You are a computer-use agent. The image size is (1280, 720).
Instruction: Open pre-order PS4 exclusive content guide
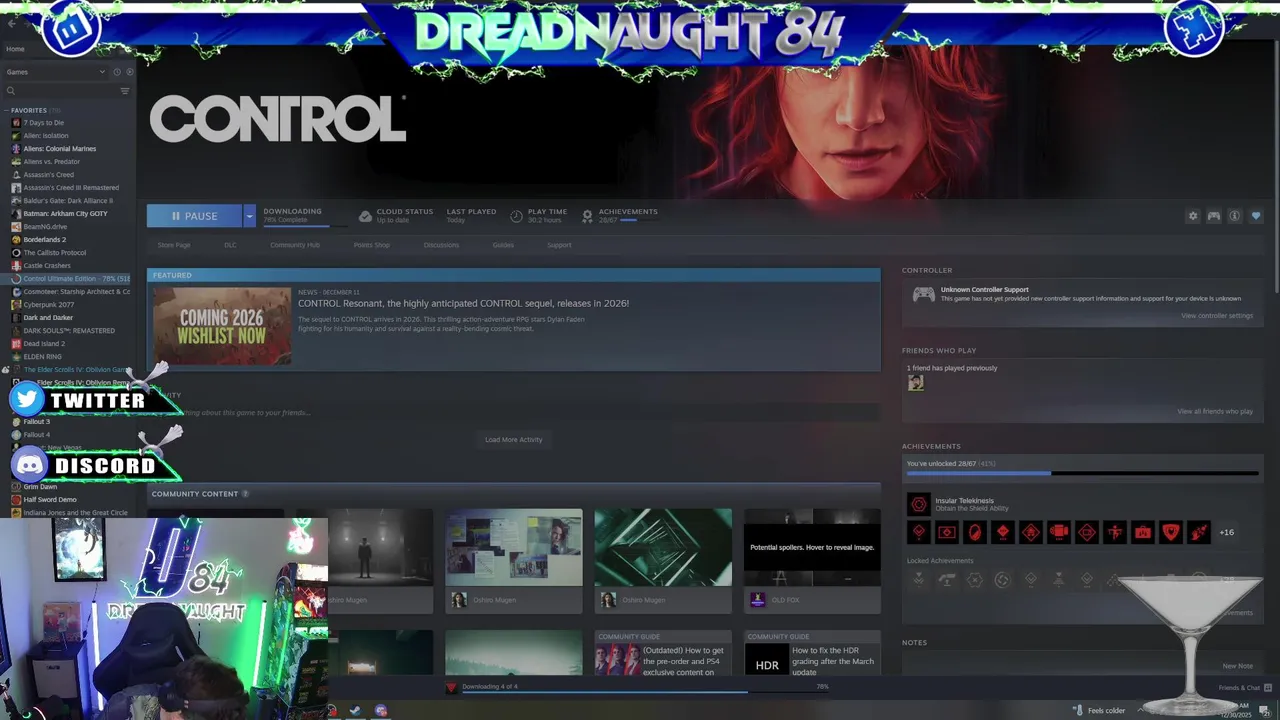pos(663,652)
